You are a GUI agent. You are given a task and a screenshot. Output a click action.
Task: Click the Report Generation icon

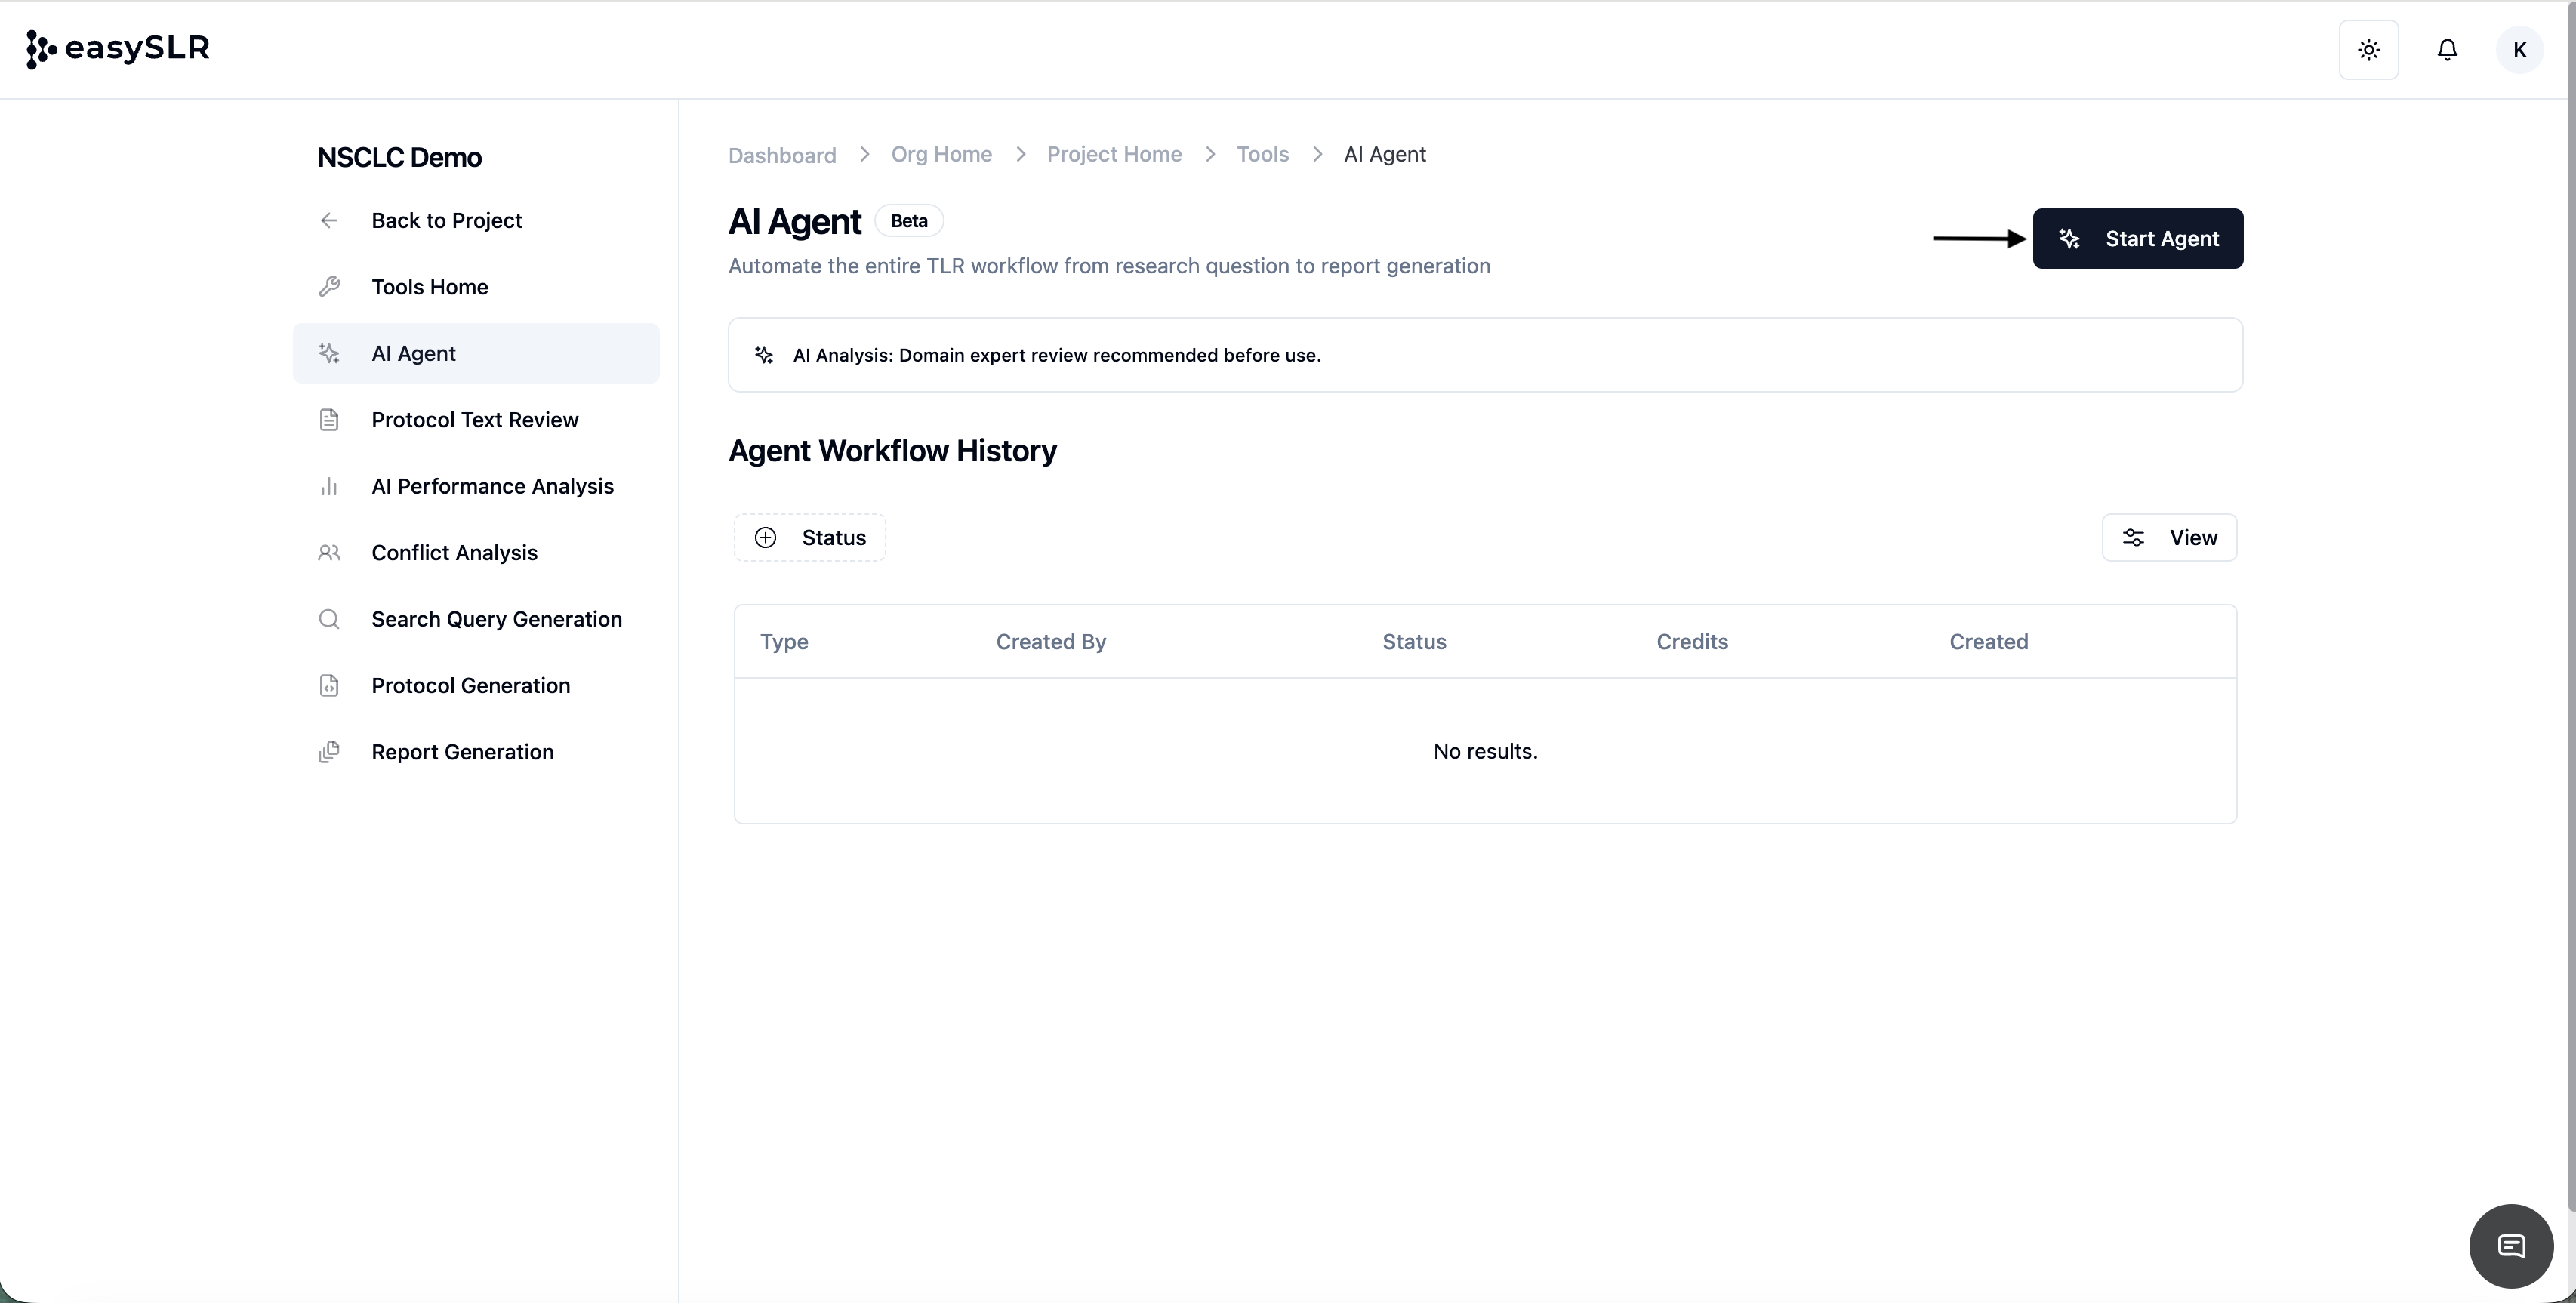[x=329, y=752]
